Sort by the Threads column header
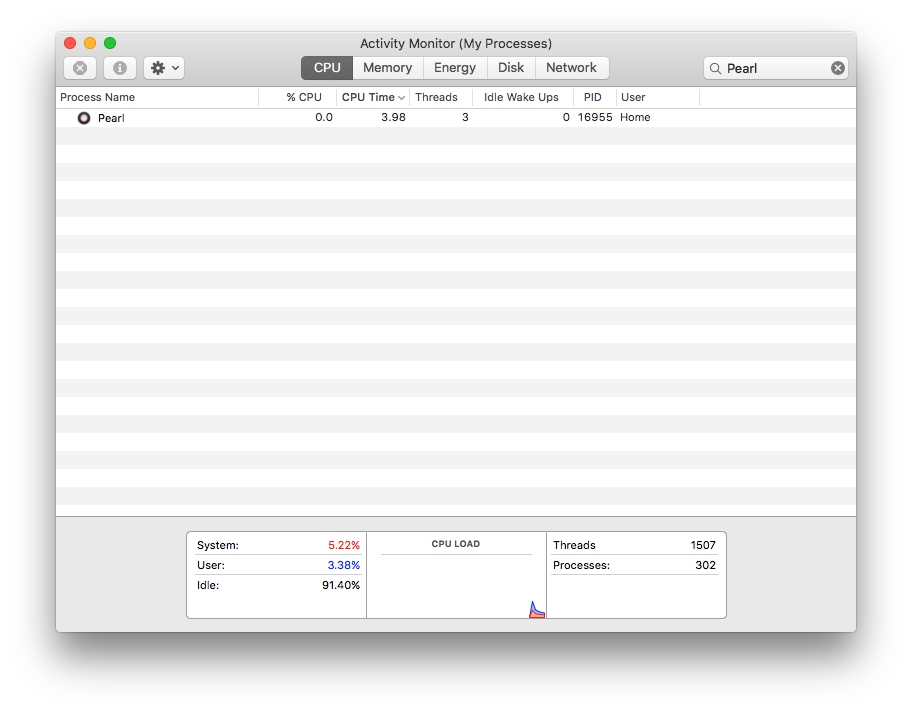Viewport: 912px width, 712px height. 441,97
